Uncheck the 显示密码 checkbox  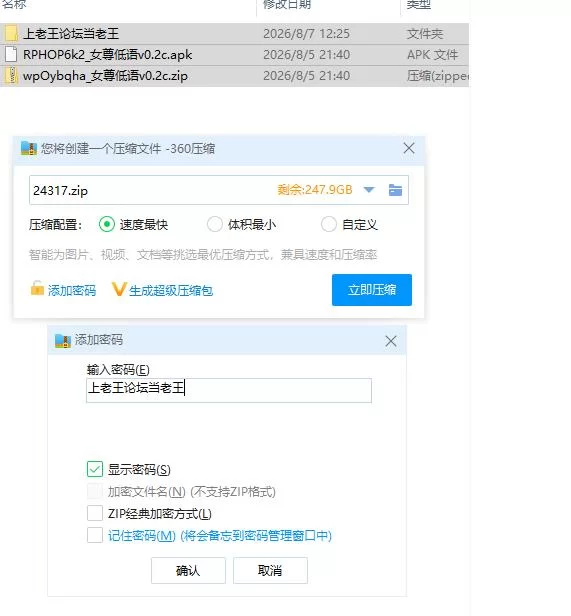click(95, 469)
